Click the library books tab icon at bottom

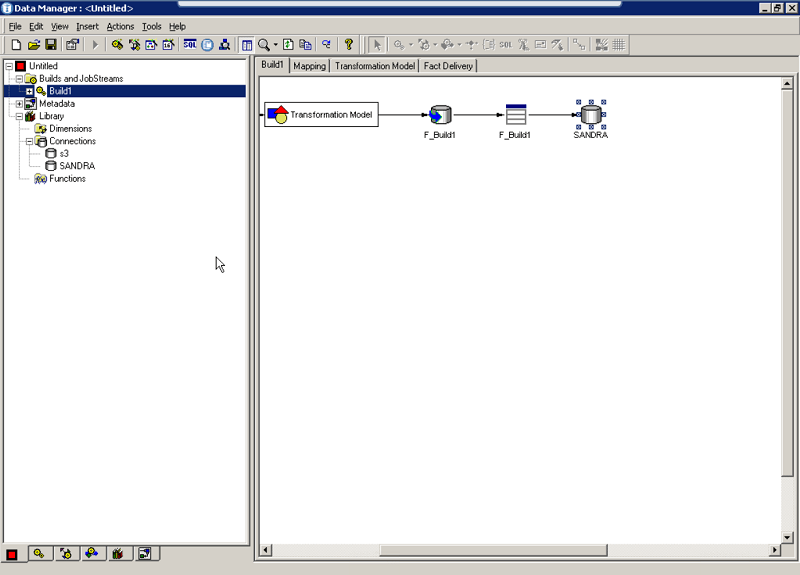[117, 553]
